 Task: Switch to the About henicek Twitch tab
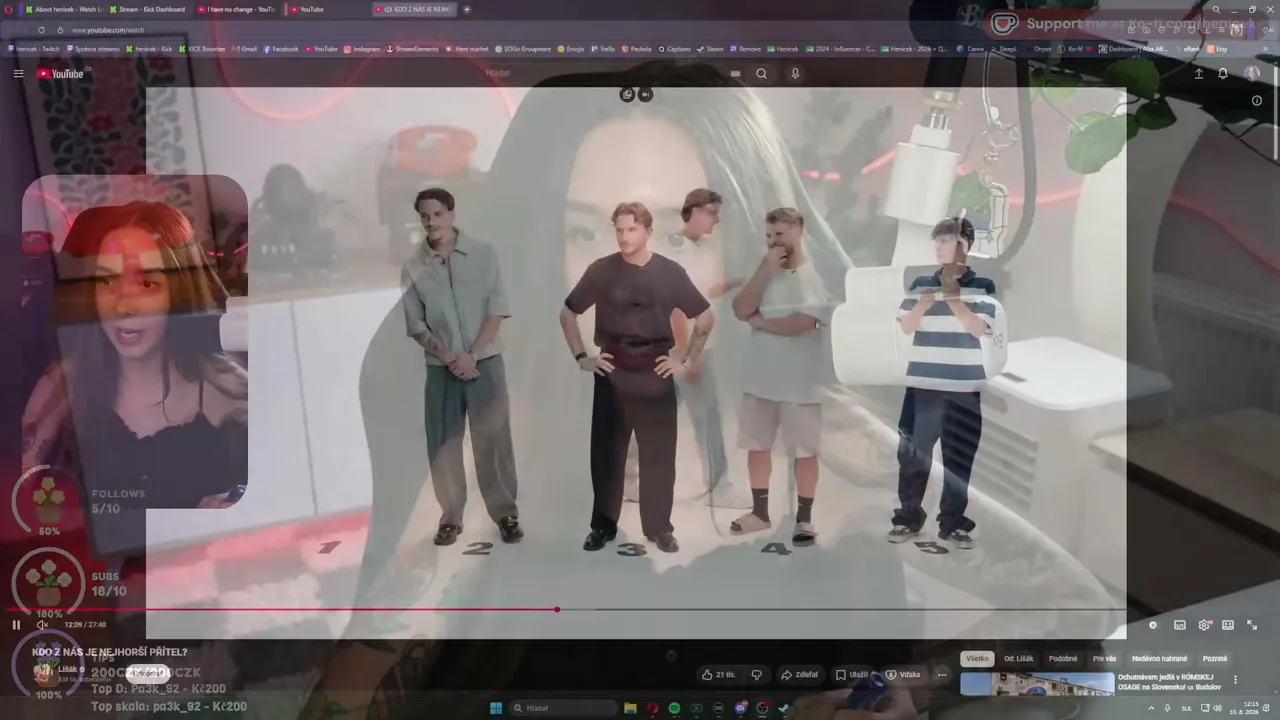(x=62, y=9)
